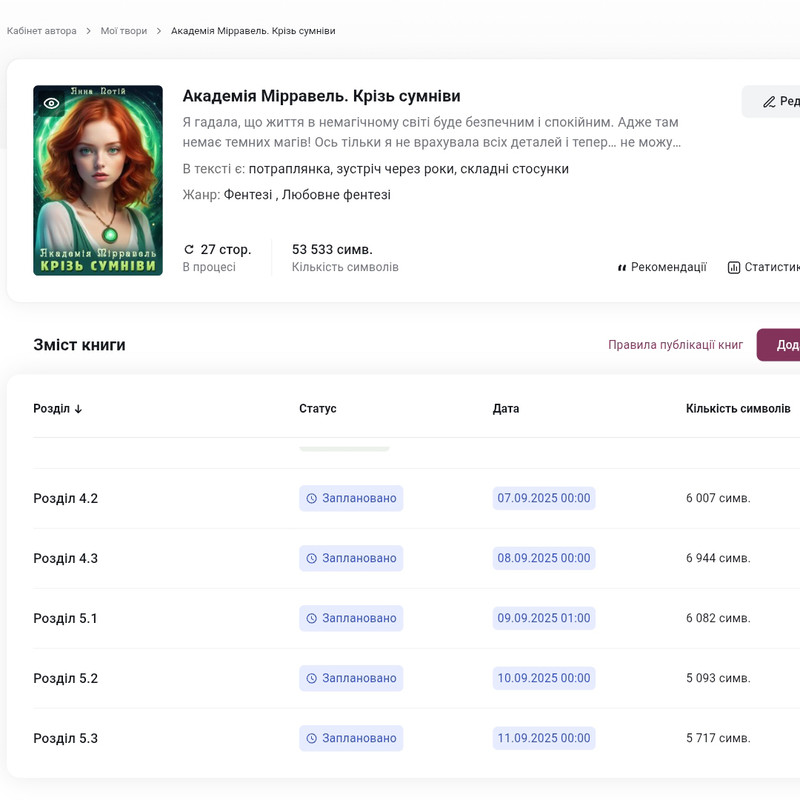
Task: Click Заплановано badge for Розділ 4.2
Action: point(351,498)
